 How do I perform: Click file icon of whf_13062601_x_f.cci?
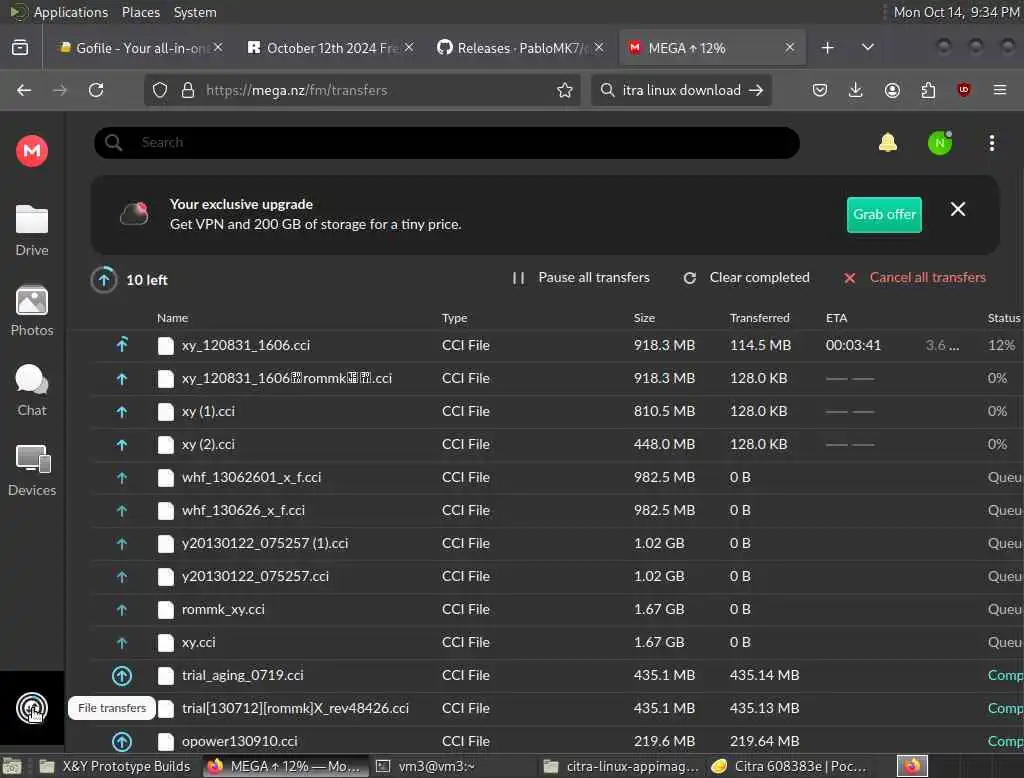tap(166, 478)
